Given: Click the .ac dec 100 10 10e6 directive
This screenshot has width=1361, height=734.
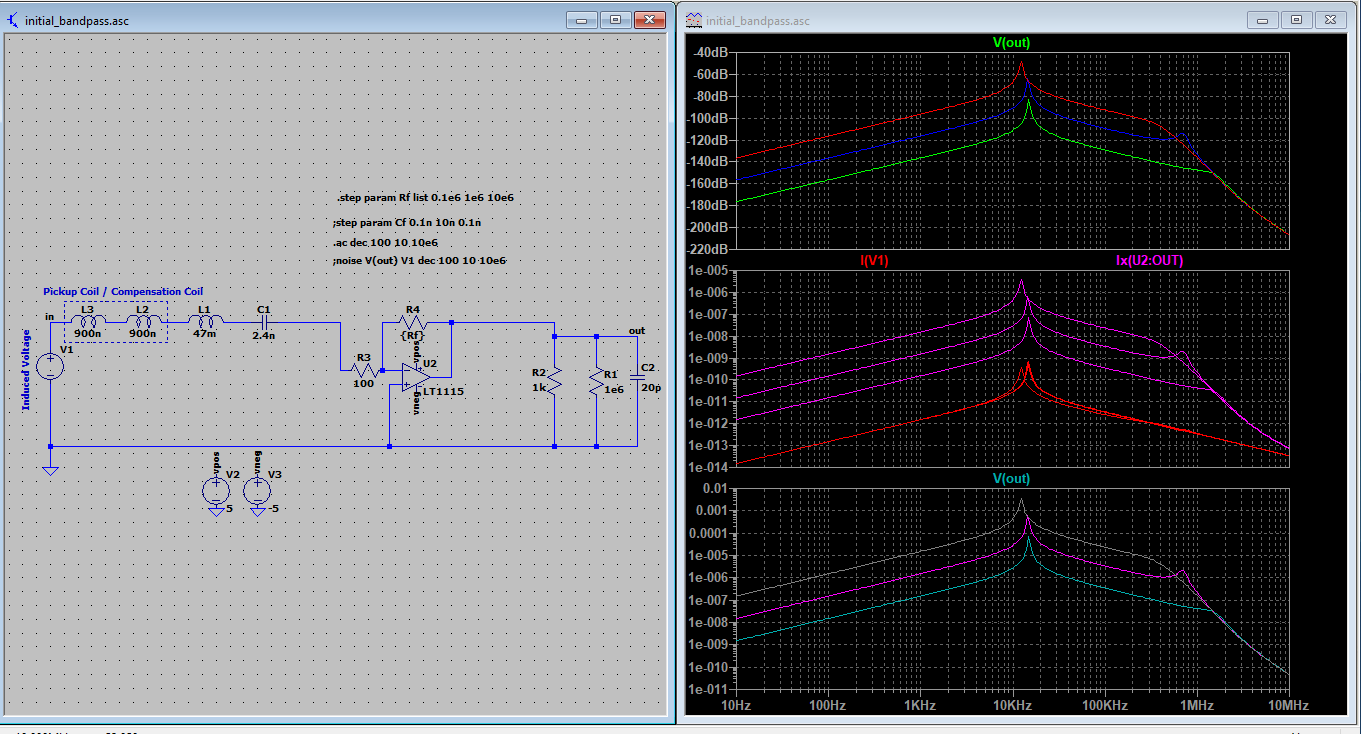Looking at the screenshot, I should pos(385,242).
